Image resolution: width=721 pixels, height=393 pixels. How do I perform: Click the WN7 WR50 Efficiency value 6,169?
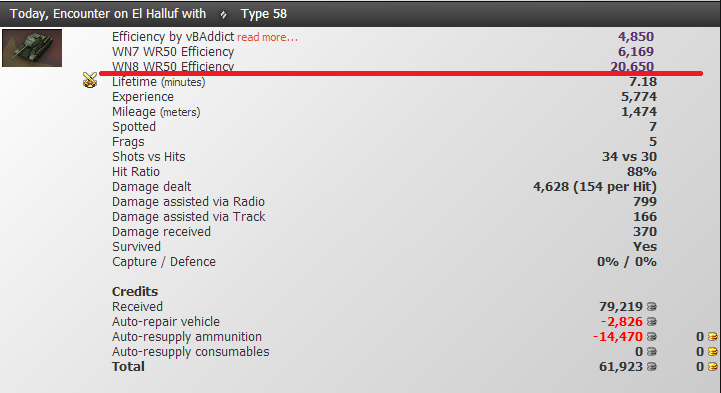[x=636, y=51]
